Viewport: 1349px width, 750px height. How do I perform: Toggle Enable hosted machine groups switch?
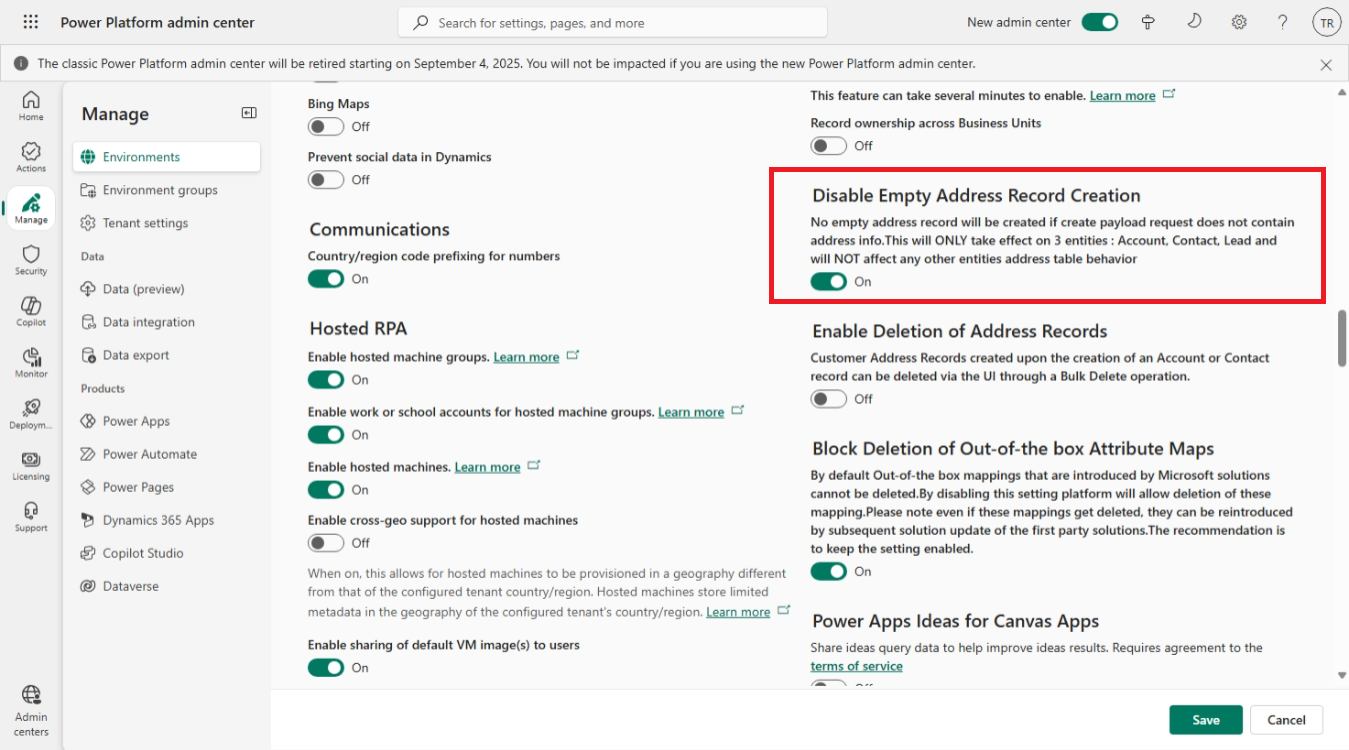pyautogui.click(x=326, y=380)
